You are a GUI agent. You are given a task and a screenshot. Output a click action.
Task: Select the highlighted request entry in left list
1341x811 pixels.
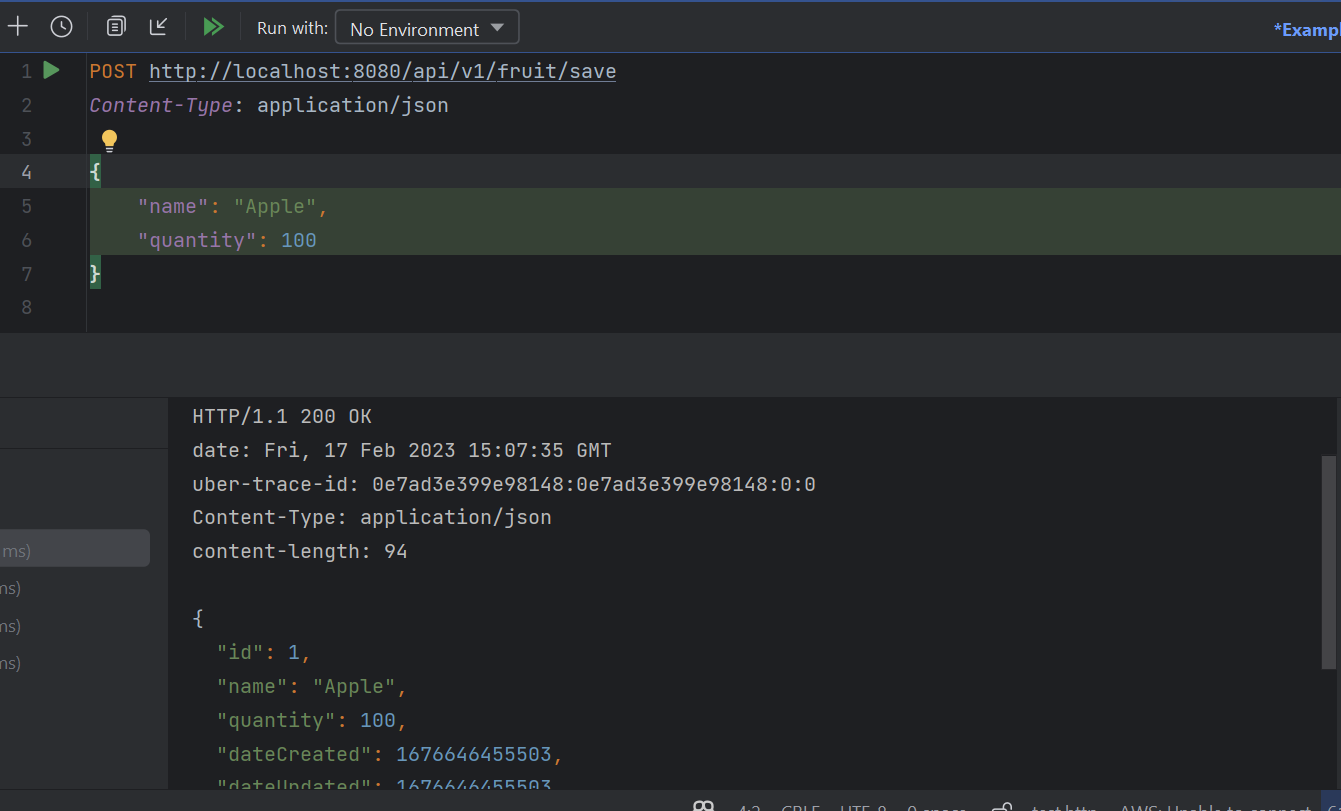click(x=75, y=549)
